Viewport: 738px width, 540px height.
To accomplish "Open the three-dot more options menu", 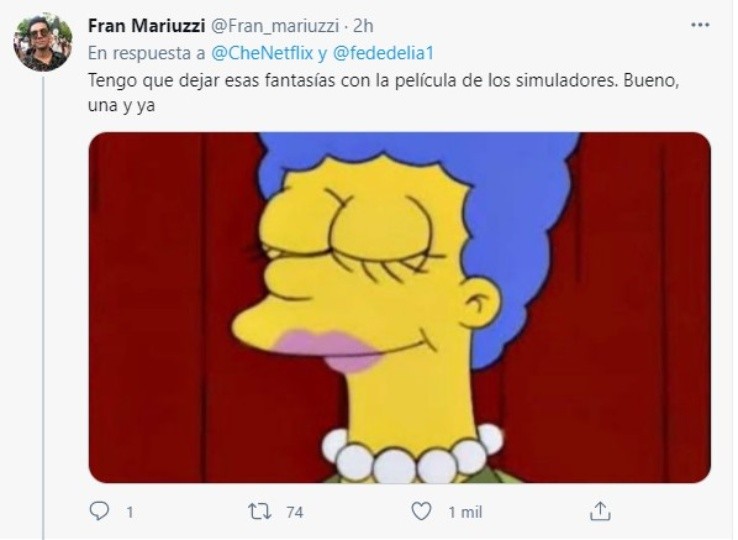I will 700,25.
